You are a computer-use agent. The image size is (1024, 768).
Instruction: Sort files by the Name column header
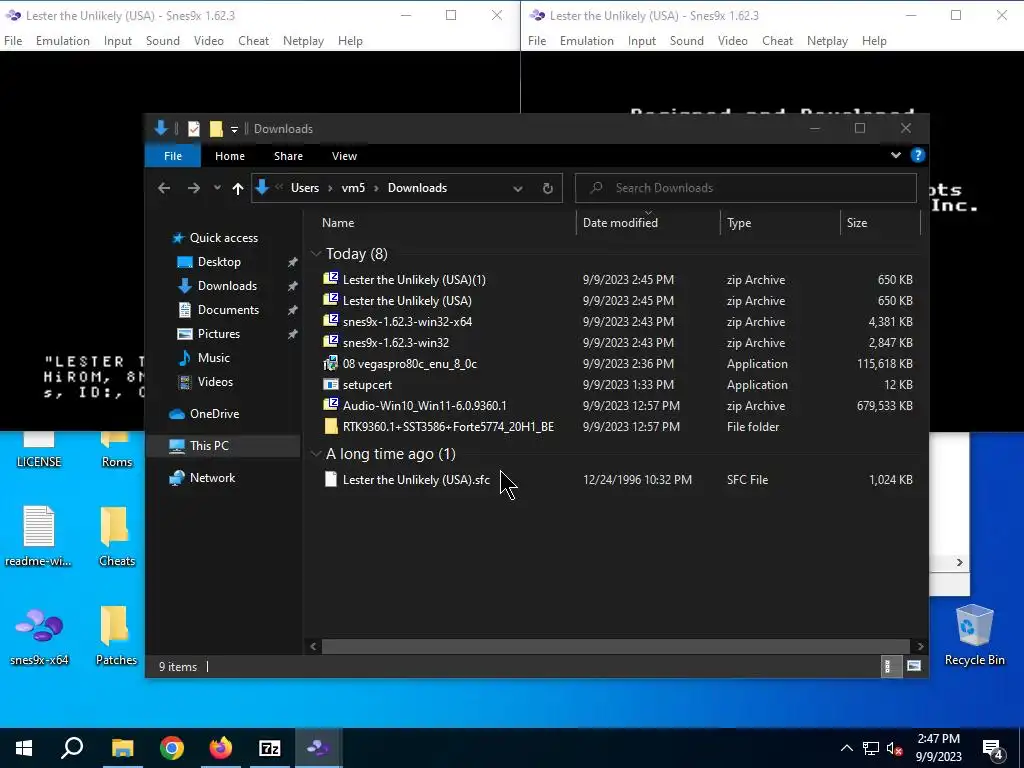338,223
